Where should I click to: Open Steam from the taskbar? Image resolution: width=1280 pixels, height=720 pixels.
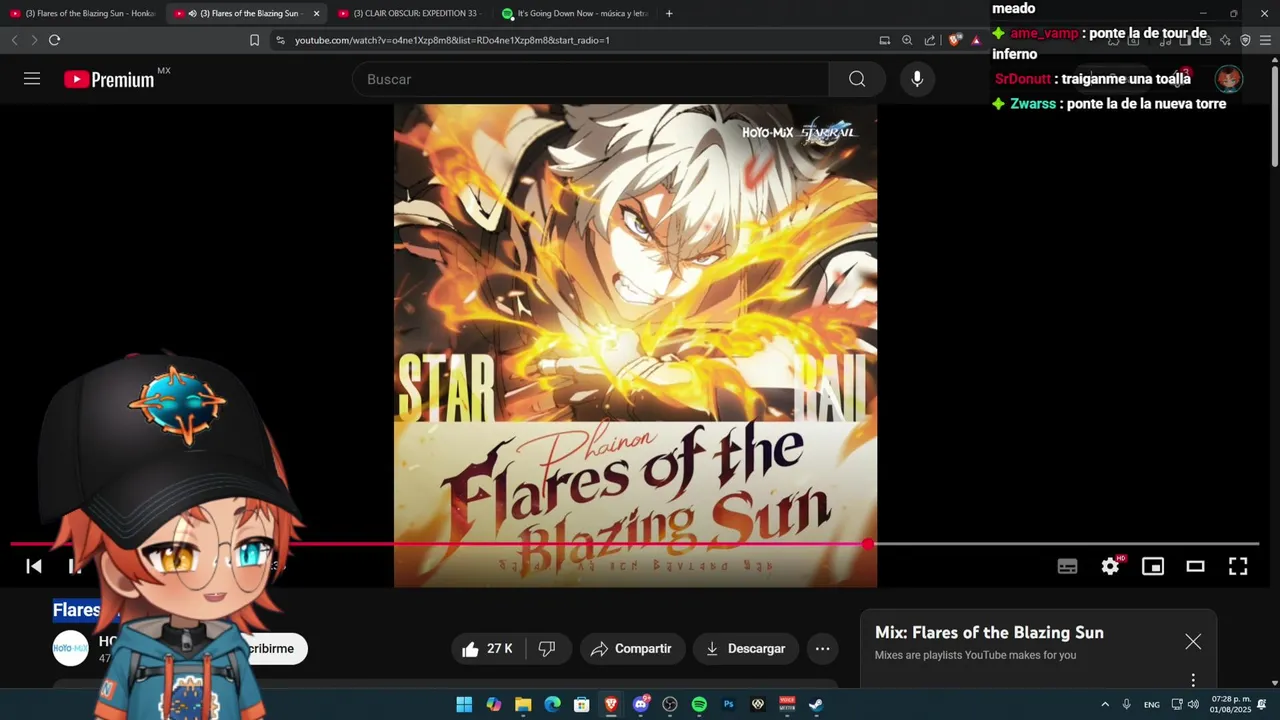tap(816, 704)
